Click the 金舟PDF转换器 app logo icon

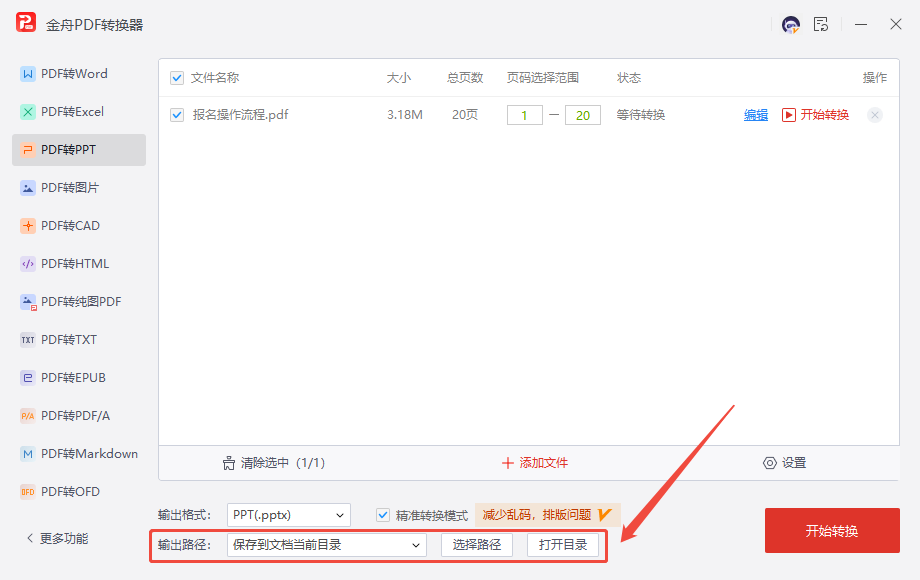pyautogui.click(x=26, y=23)
